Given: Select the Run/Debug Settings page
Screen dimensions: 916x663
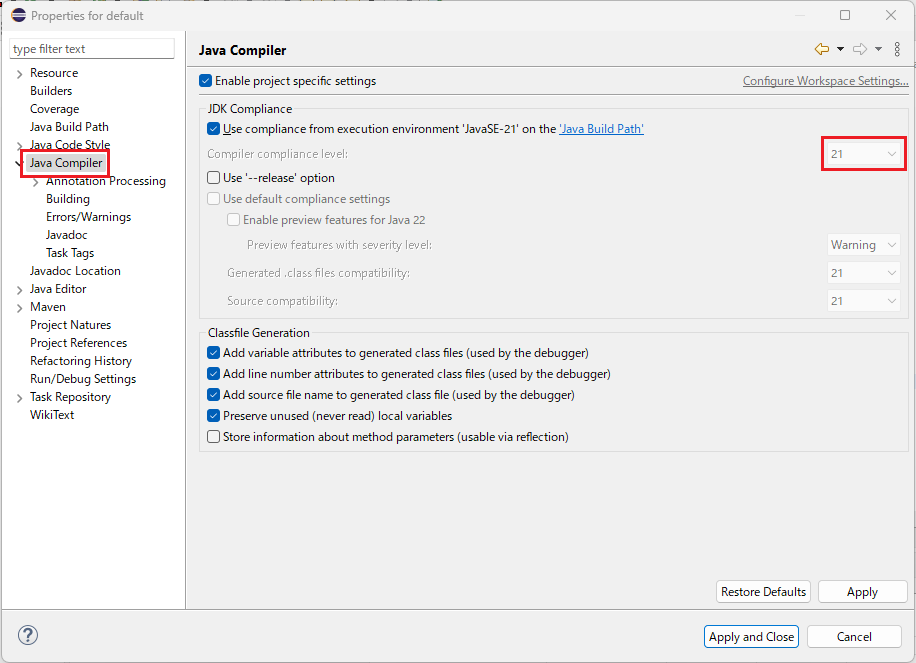Looking at the screenshot, I should pyautogui.click(x=83, y=378).
